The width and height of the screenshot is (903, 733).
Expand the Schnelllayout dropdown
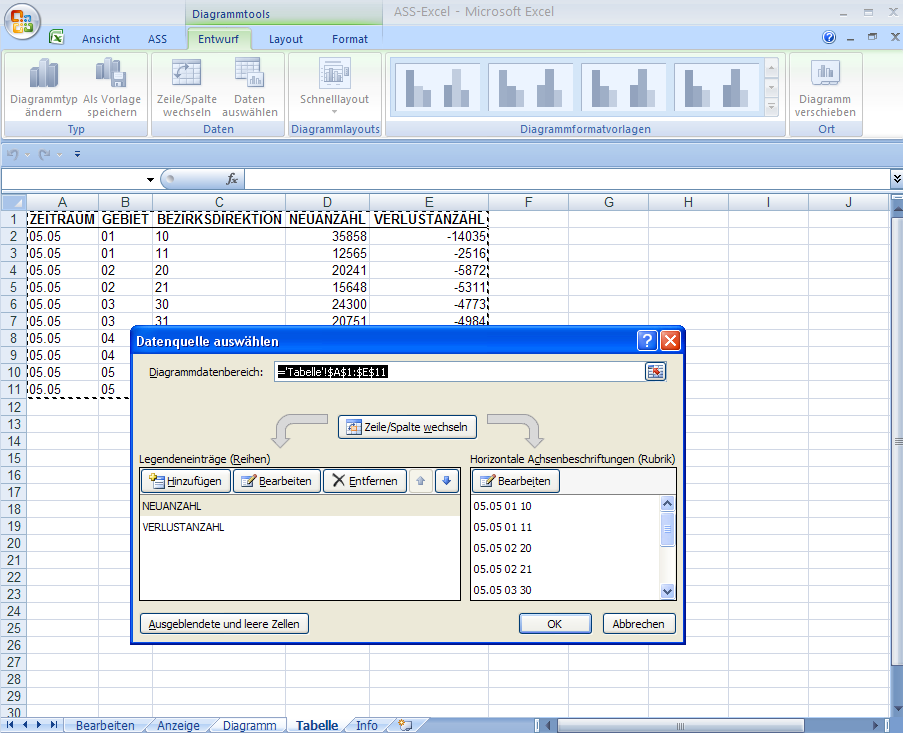coord(334,111)
